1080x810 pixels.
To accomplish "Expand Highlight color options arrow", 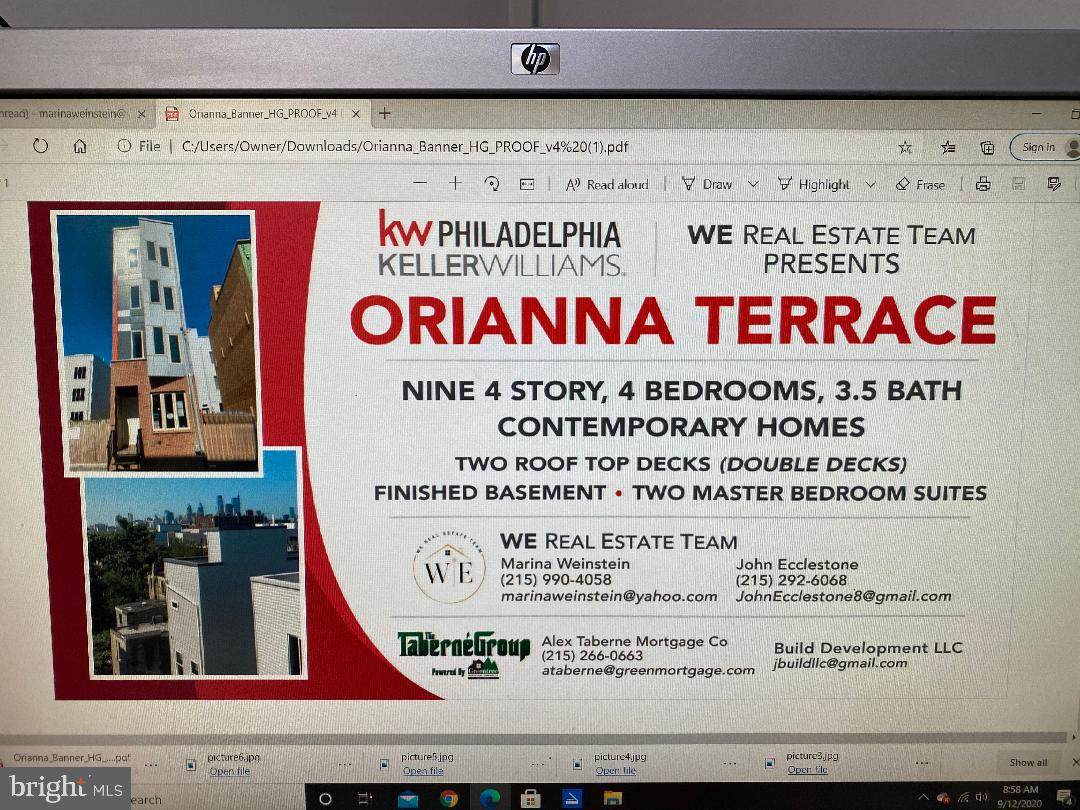I will pos(870,185).
